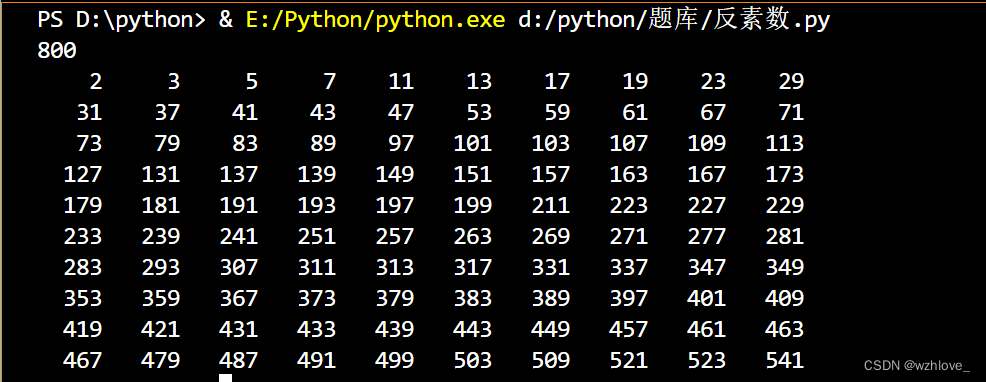Click the number 101 in the output
This screenshot has height=382, width=986.
click(473, 143)
